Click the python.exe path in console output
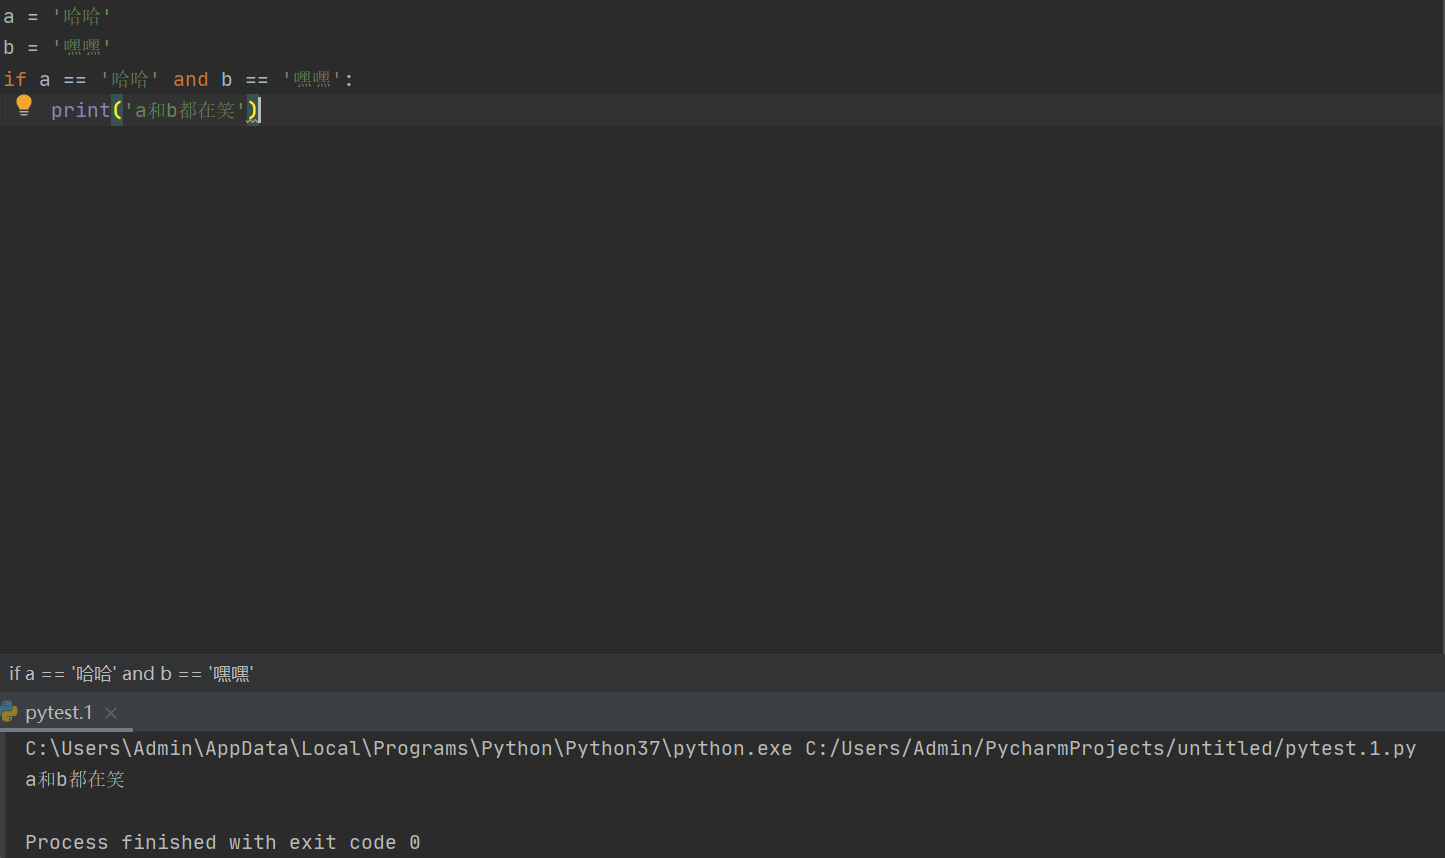 (x=409, y=748)
